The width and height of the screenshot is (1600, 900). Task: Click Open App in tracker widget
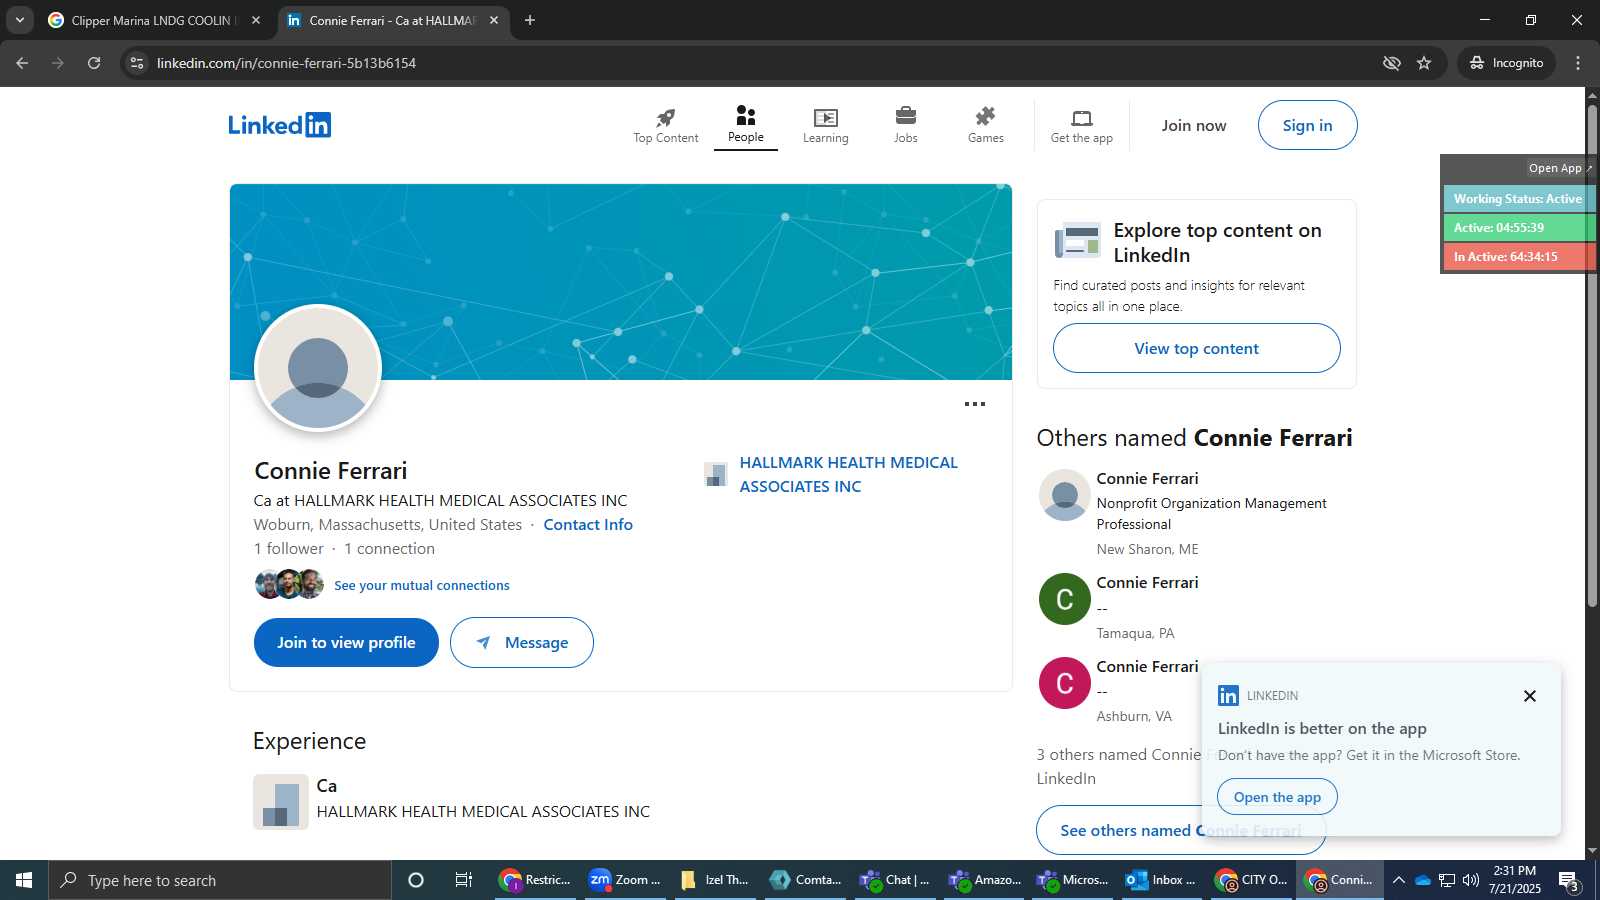pos(1558,168)
